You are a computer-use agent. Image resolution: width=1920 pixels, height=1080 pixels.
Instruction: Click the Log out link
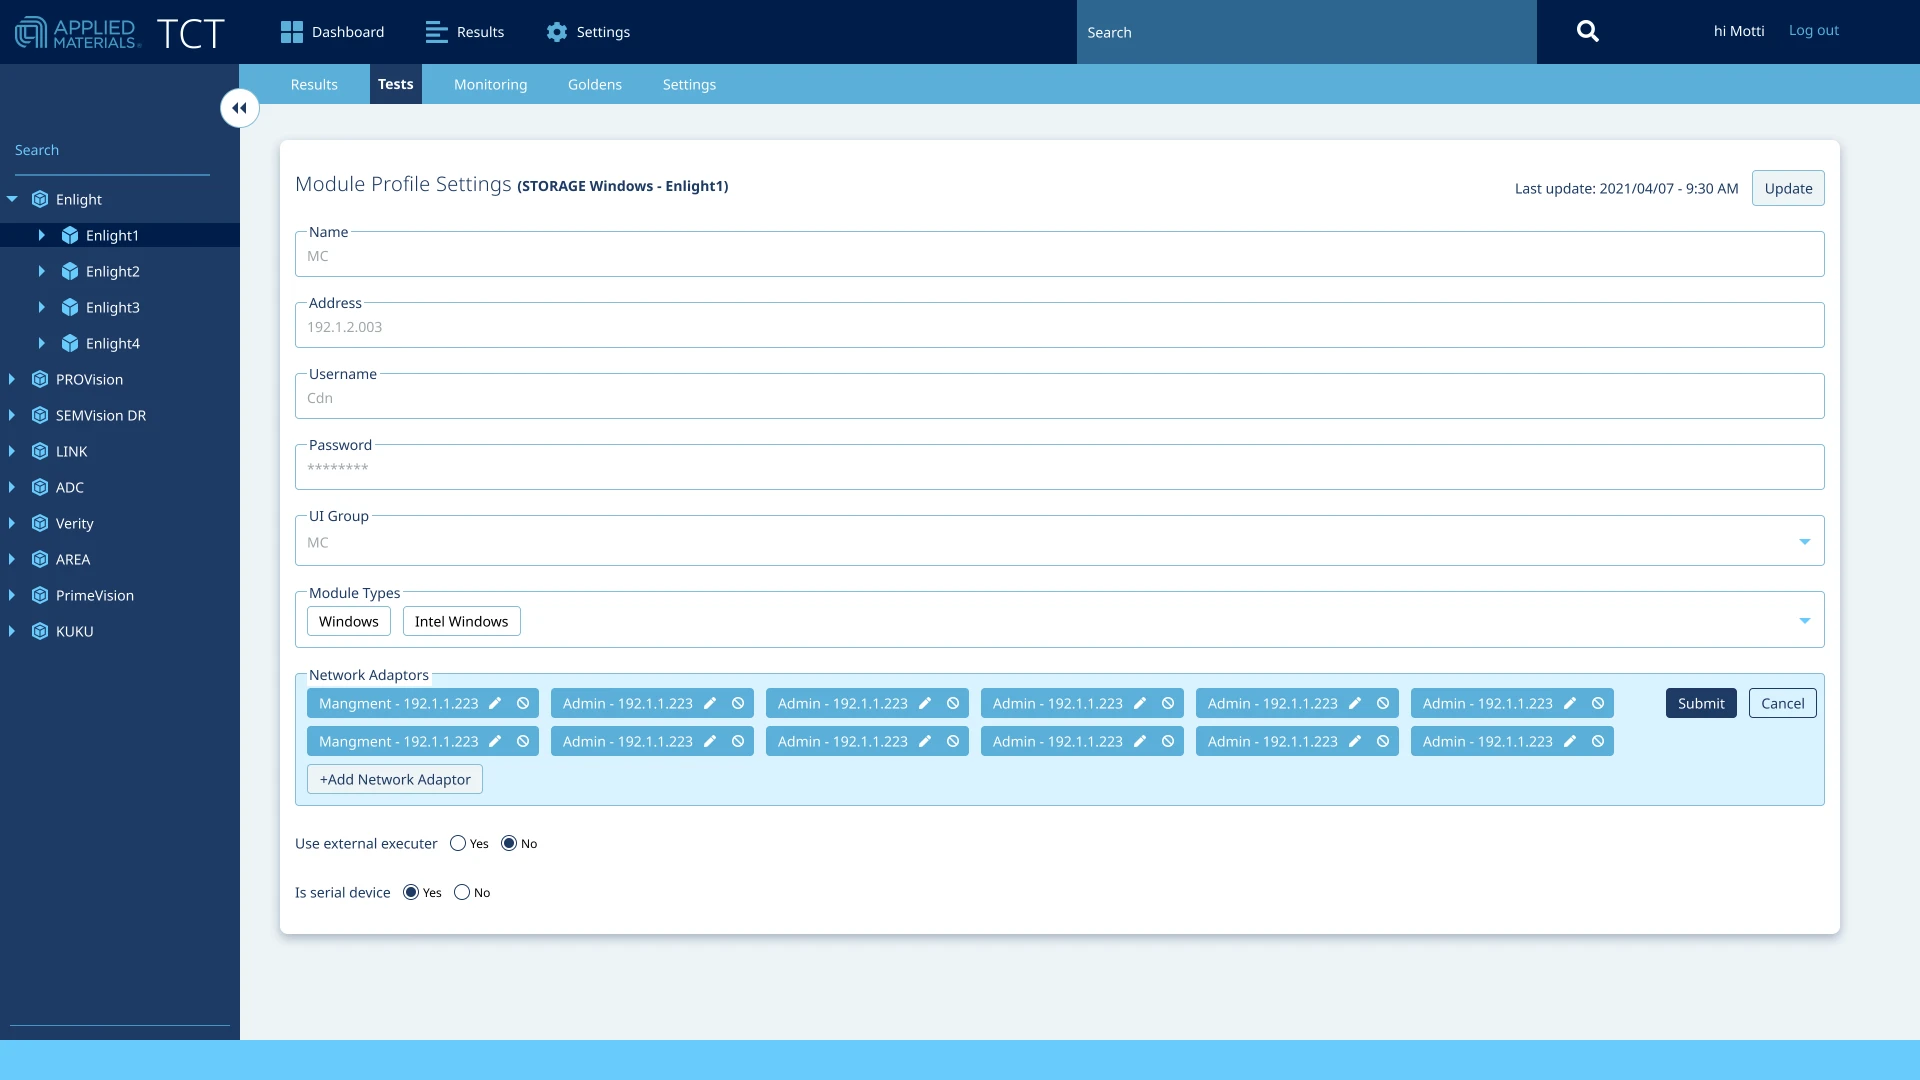[1813, 30]
